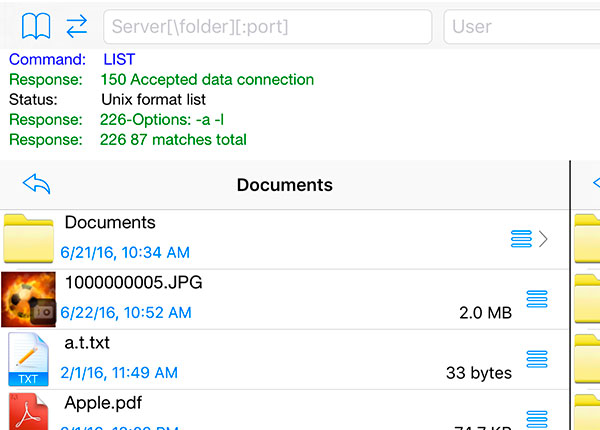Click the User input field
The image size is (600, 430).
[x=520, y=27]
